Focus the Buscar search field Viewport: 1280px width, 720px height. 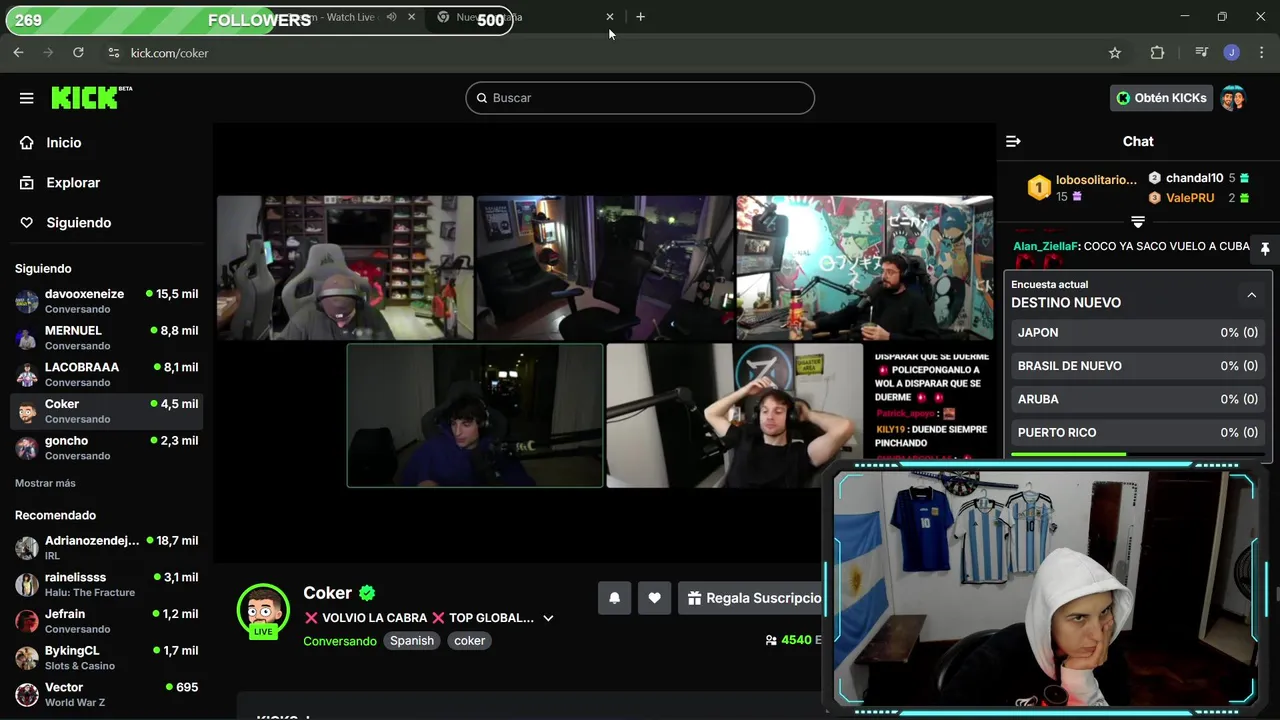tap(640, 98)
